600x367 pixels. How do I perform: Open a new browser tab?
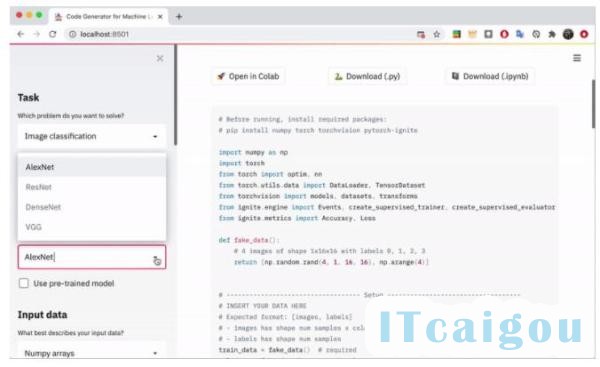click(179, 16)
